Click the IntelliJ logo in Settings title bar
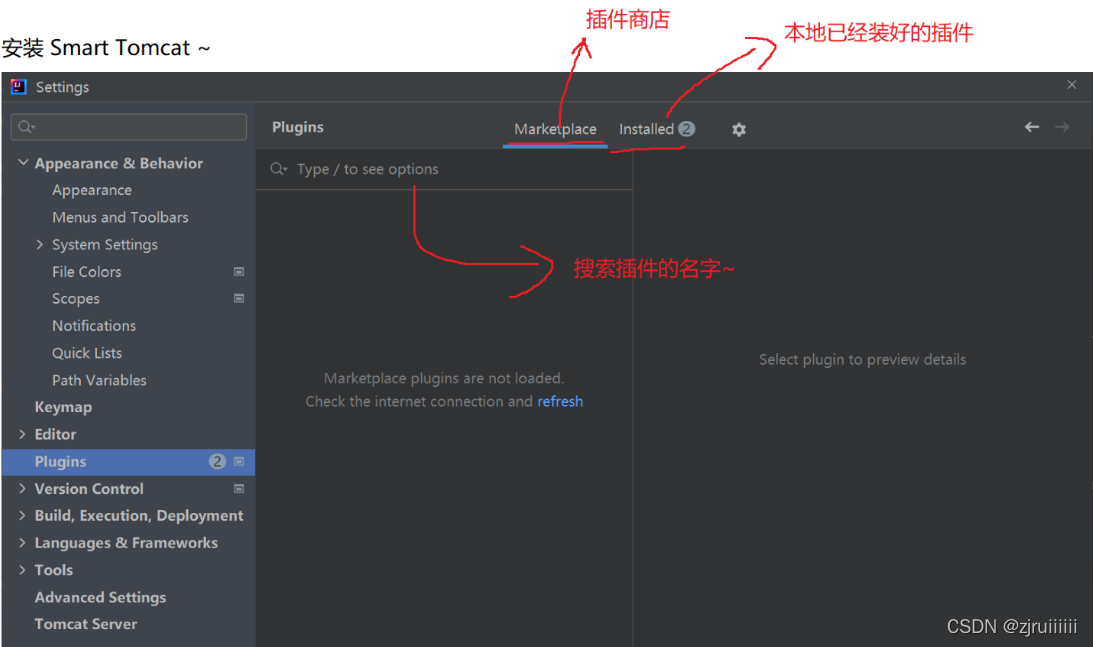 point(19,86)
